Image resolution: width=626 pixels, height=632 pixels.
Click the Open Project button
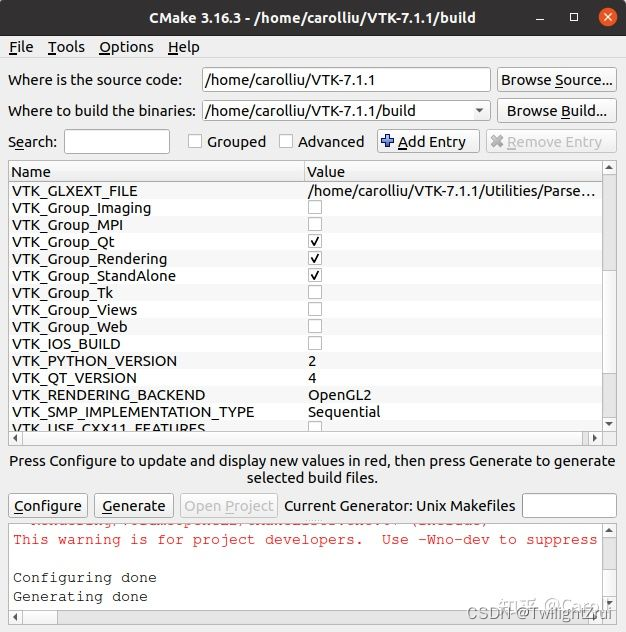[x=229, y=505]
